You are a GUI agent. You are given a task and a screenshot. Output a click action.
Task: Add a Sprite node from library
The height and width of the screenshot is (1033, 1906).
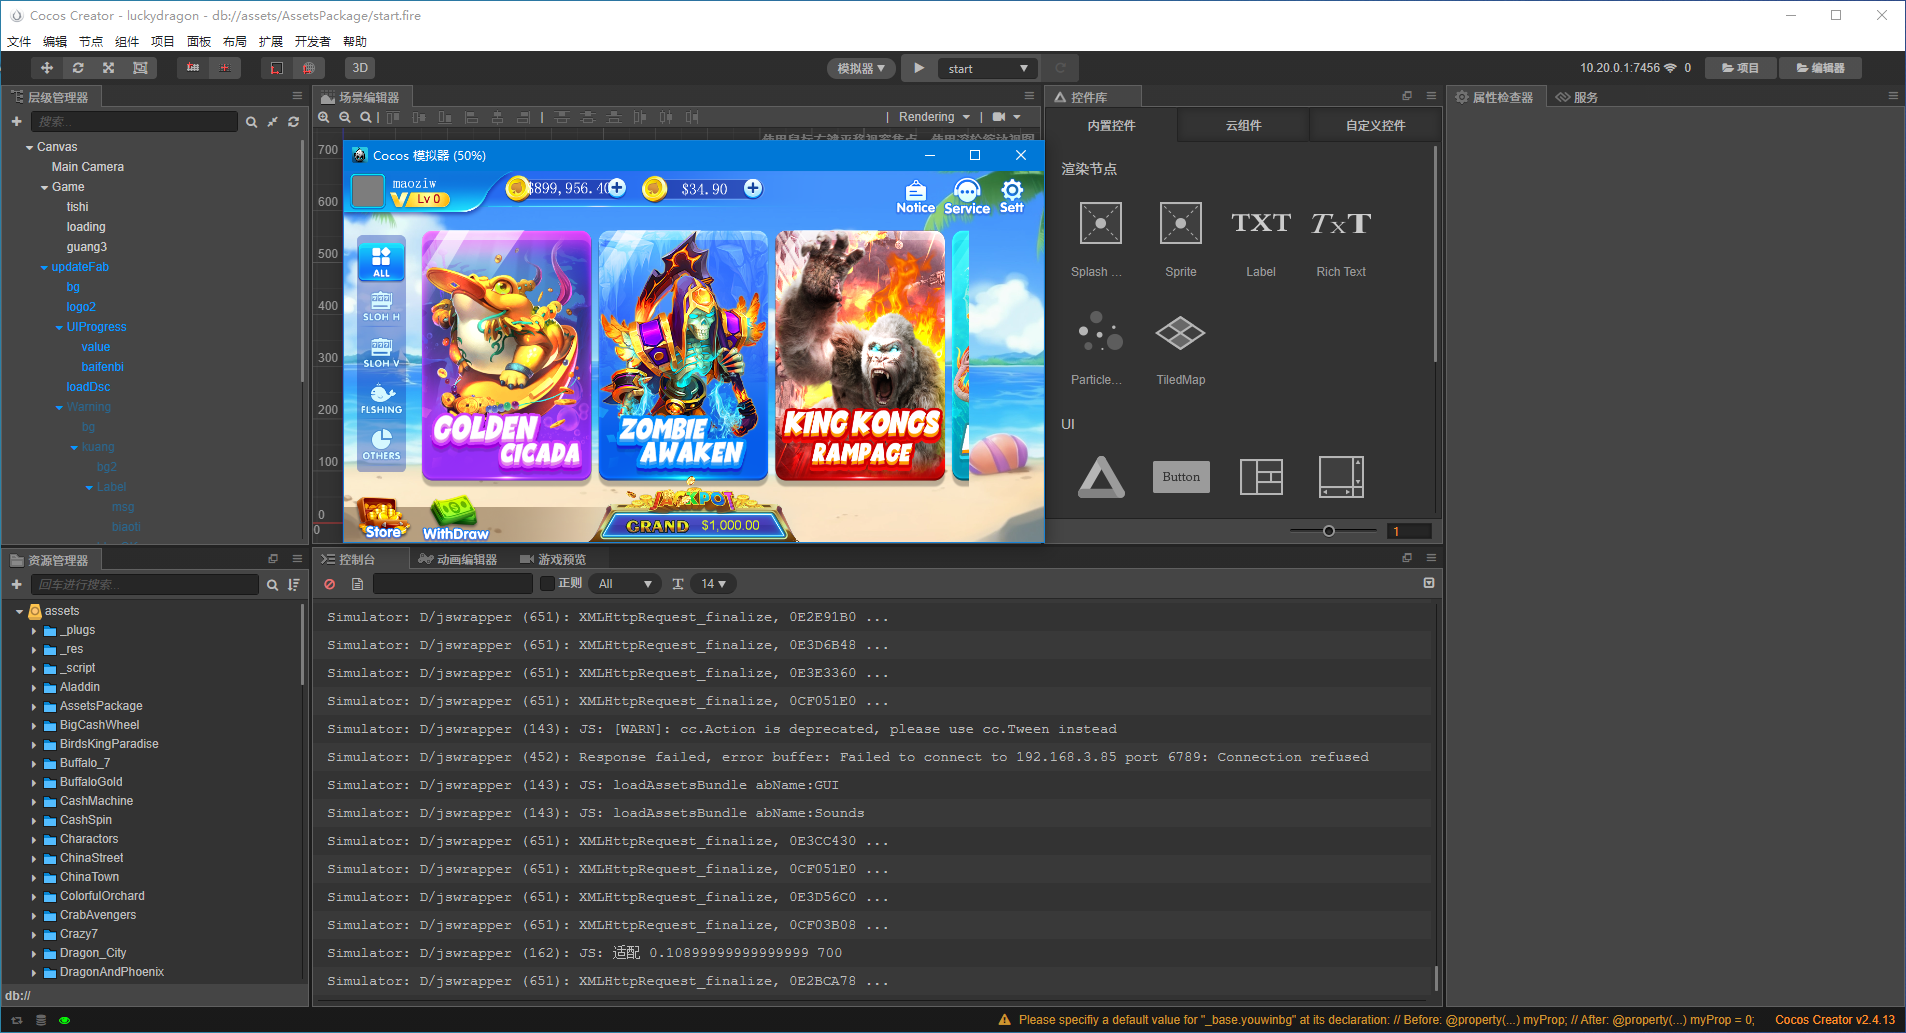pyautogui.click(x=1181, y=239)
